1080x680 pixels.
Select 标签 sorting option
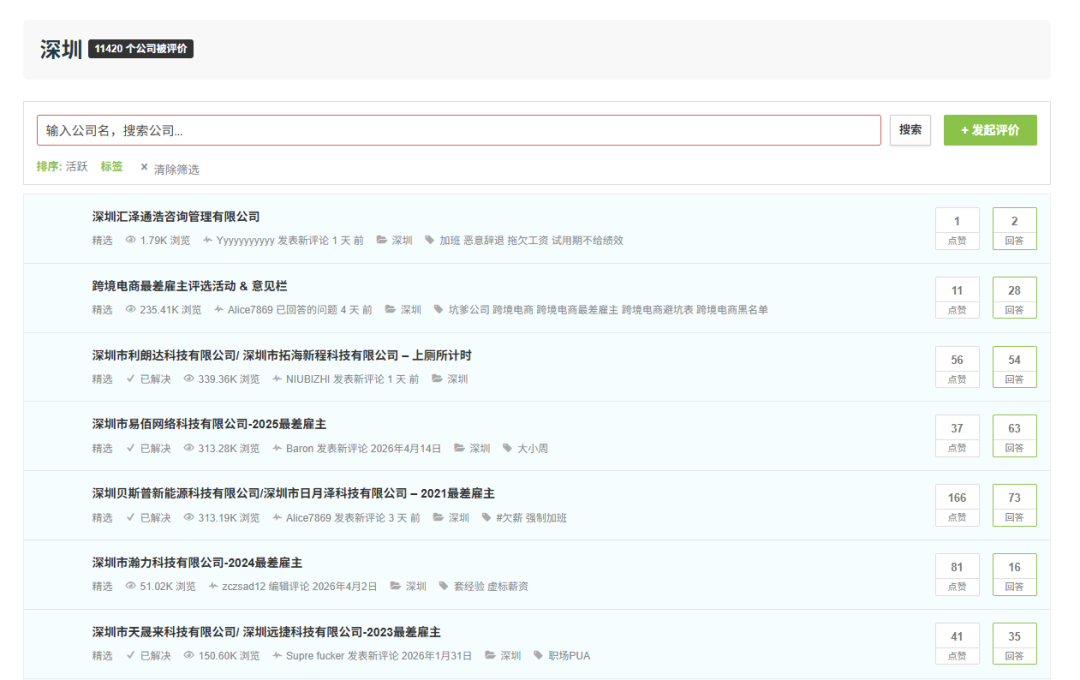[x=110, y=167]
